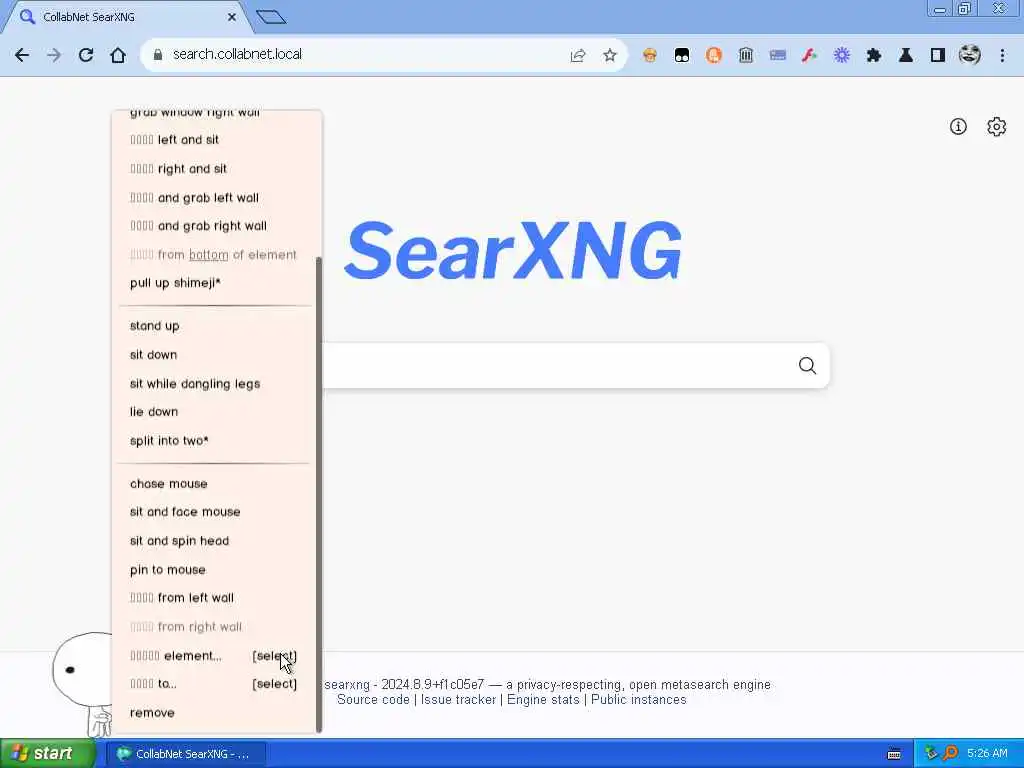Open the SearXNG about info icon
Image resolution: width=1024 pixels, height=768 pixels.
(958, 127)
